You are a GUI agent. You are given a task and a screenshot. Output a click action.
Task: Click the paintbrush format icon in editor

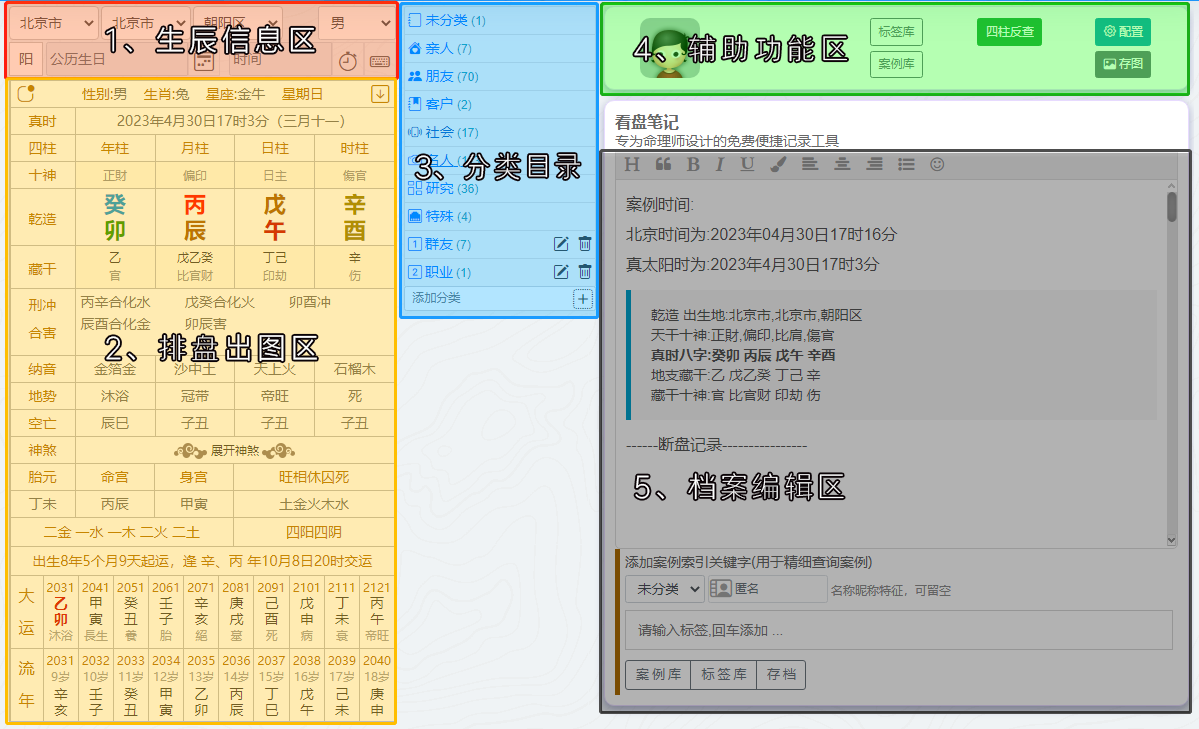coord(777,165)
